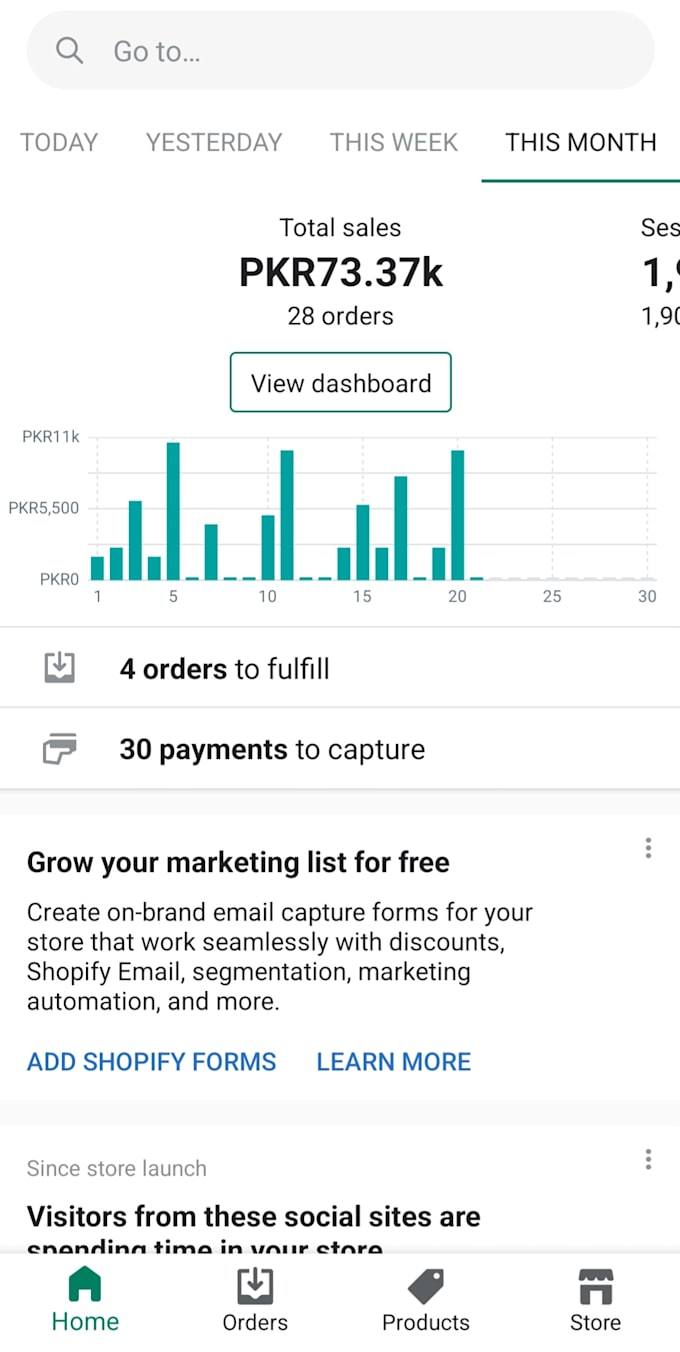Switch to the YESTERDAY tab
Screen dimensions: 680x1352
pyautogui.click(x=213, y=142)
